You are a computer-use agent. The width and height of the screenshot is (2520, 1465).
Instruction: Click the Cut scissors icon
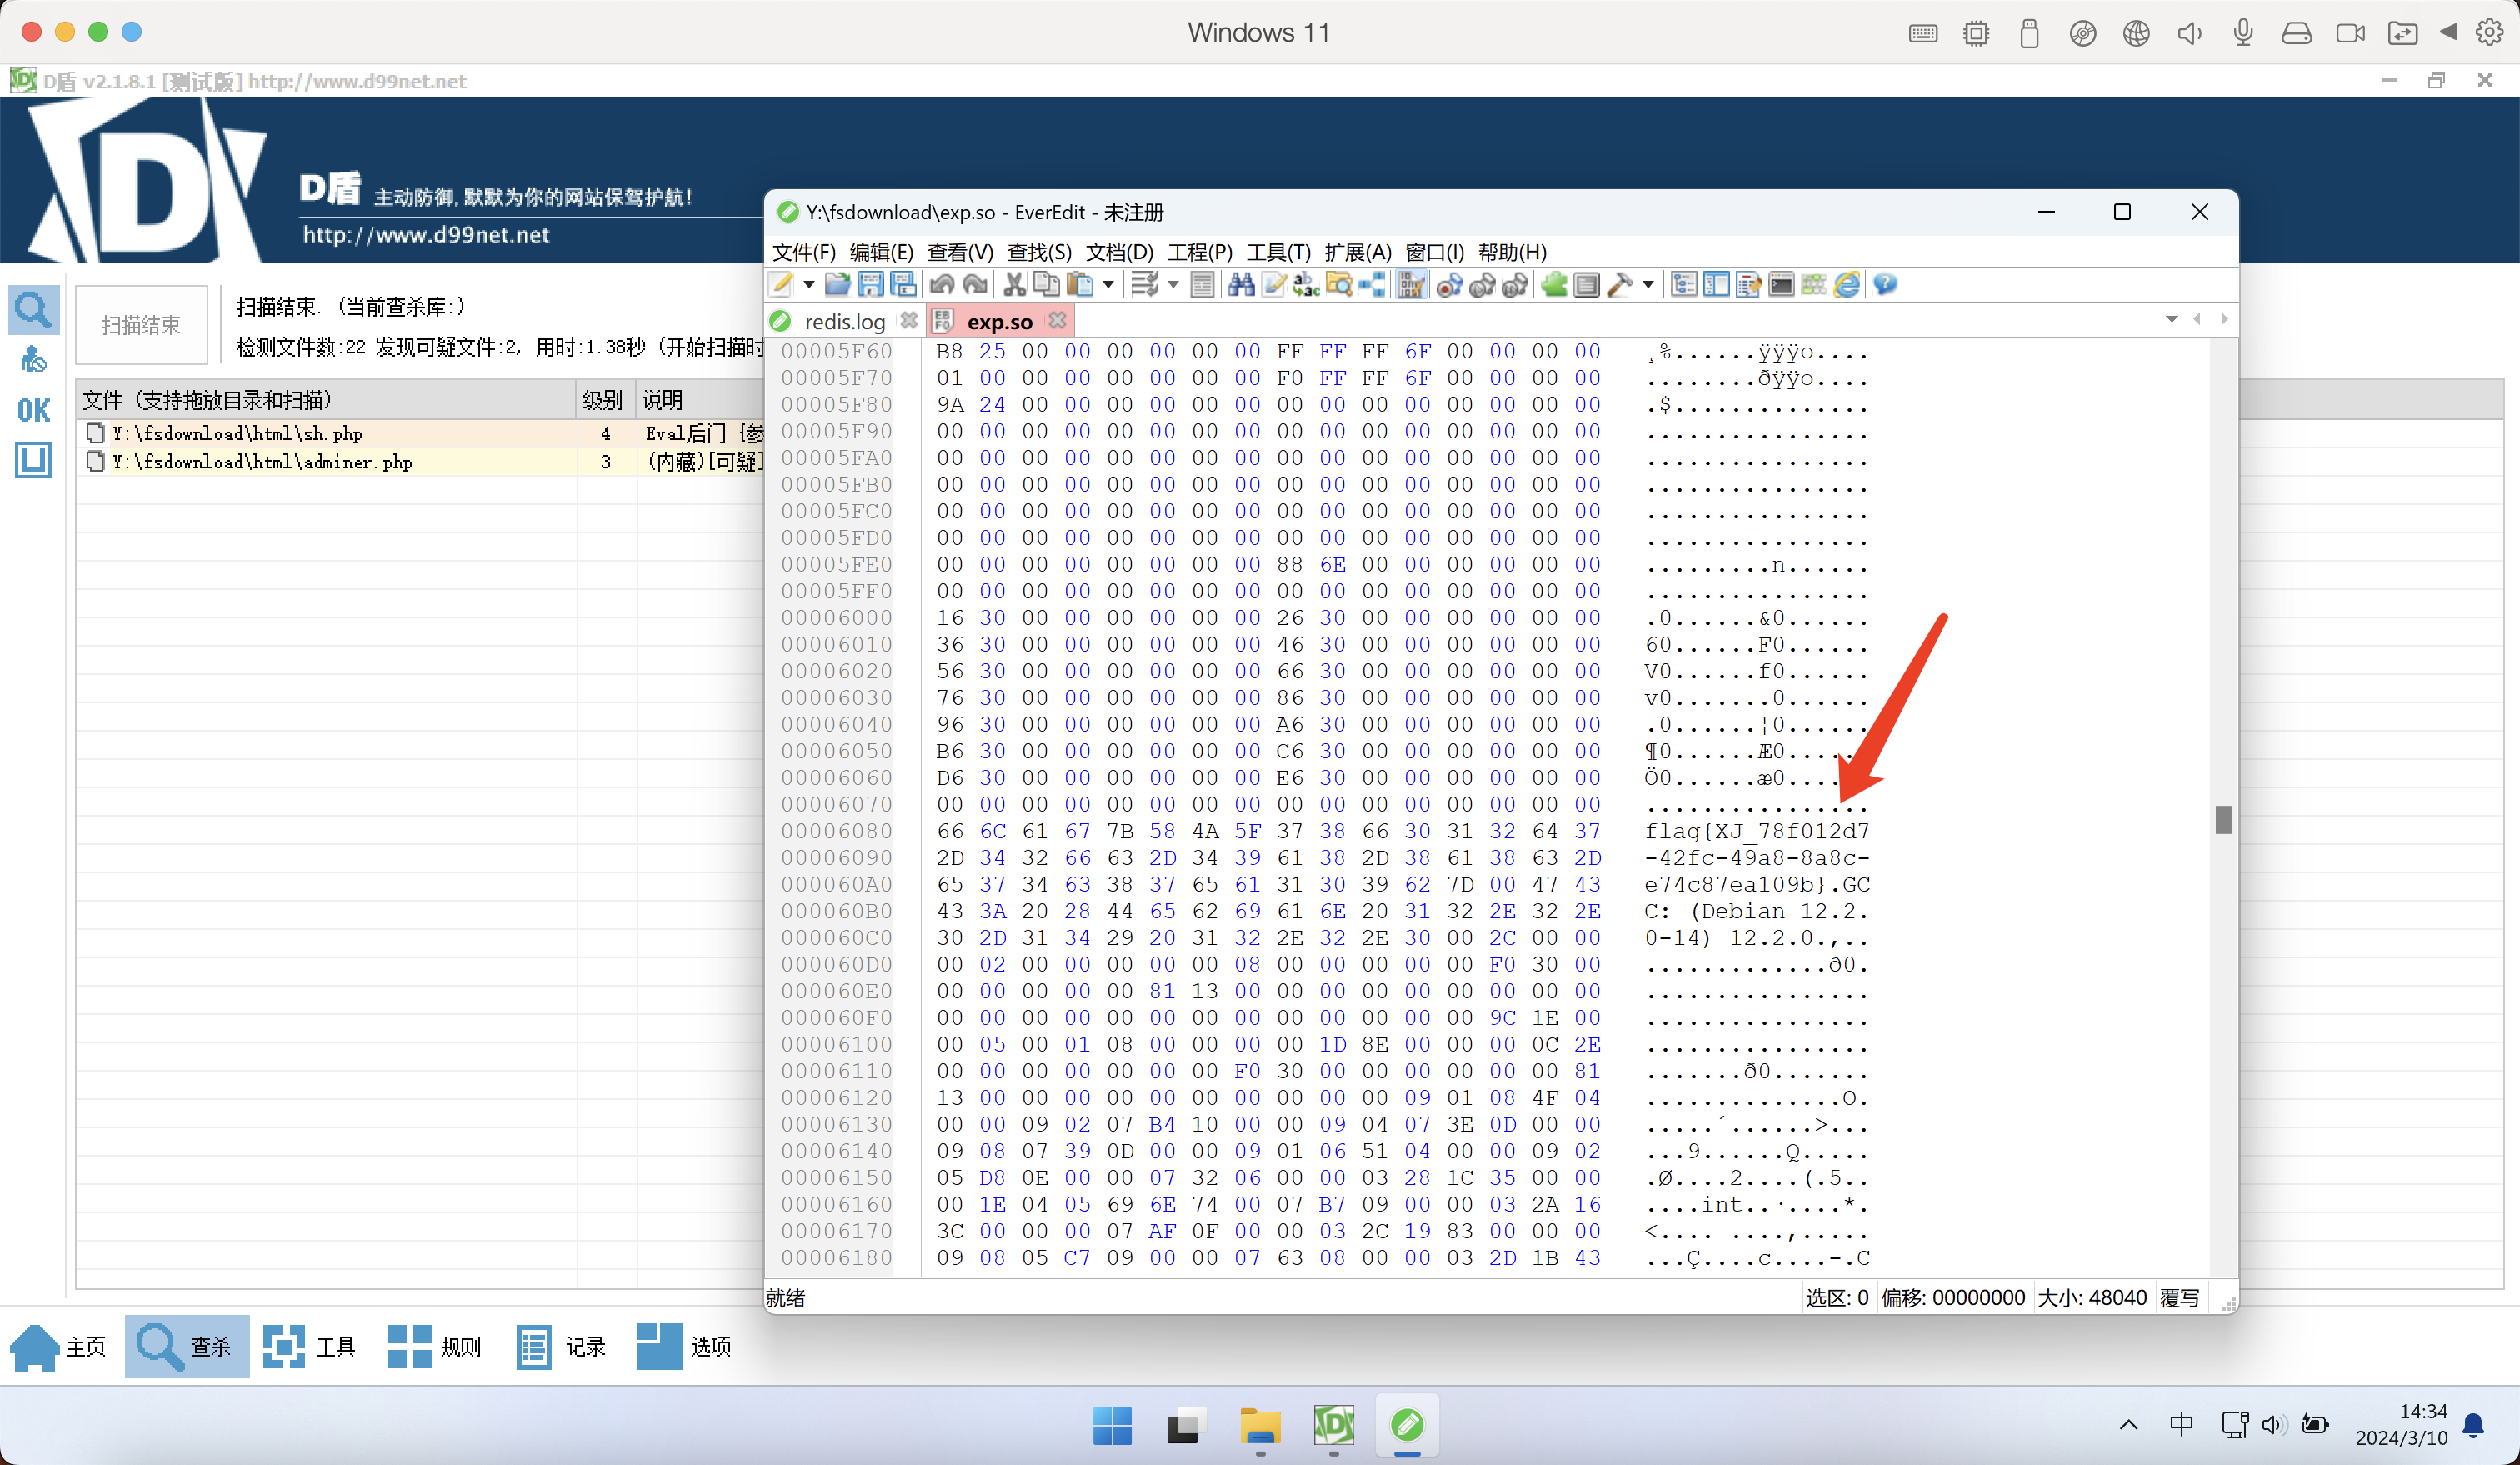click(1014, 285)
